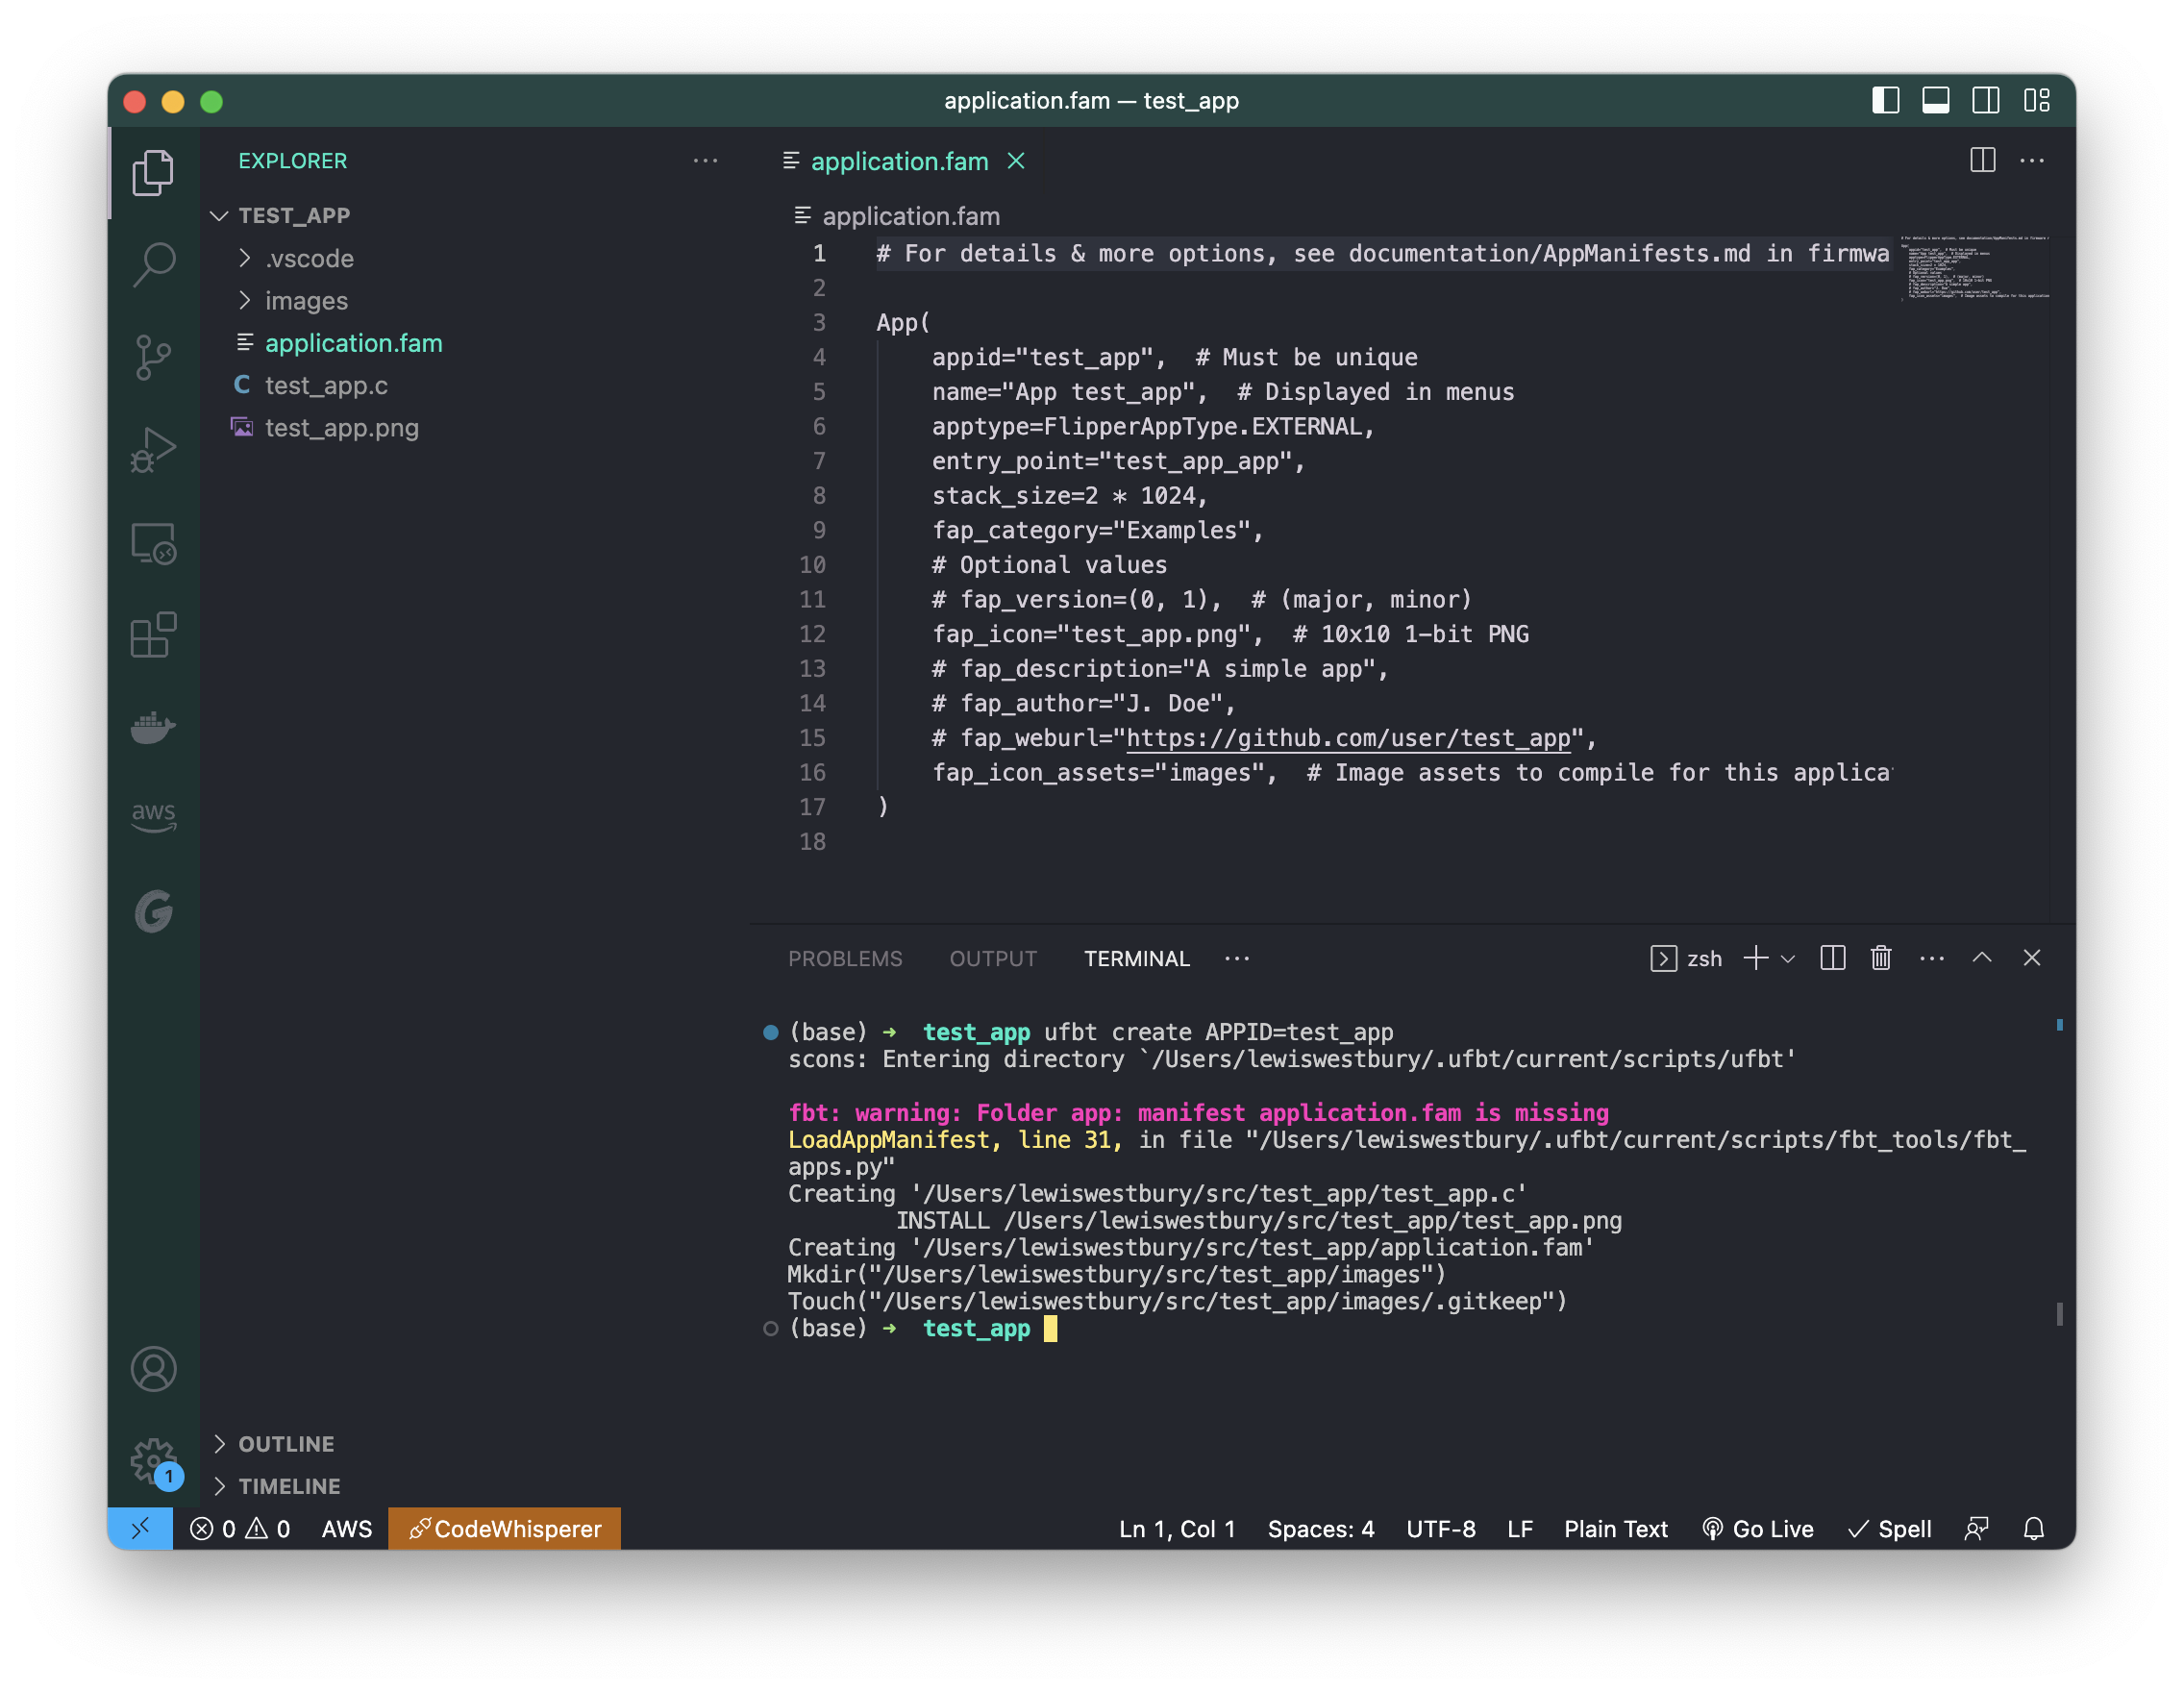Go to line via Ln 1, Col 1

[x=1177, y=1529]
